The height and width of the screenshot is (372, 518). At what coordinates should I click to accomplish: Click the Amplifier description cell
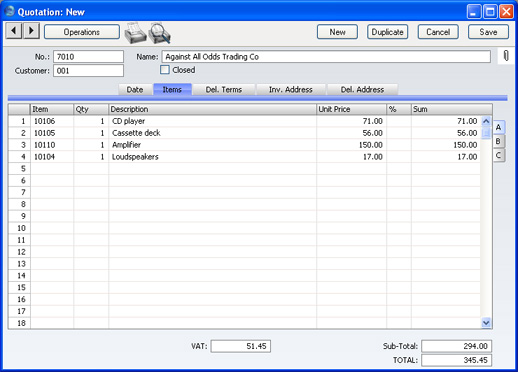(212, 145)
